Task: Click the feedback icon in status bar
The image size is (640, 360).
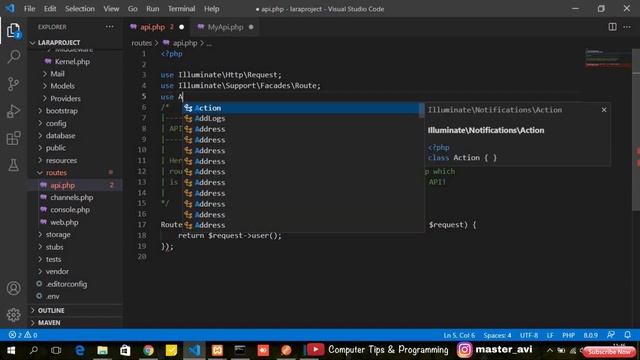Action: click(x=611, y=335)
